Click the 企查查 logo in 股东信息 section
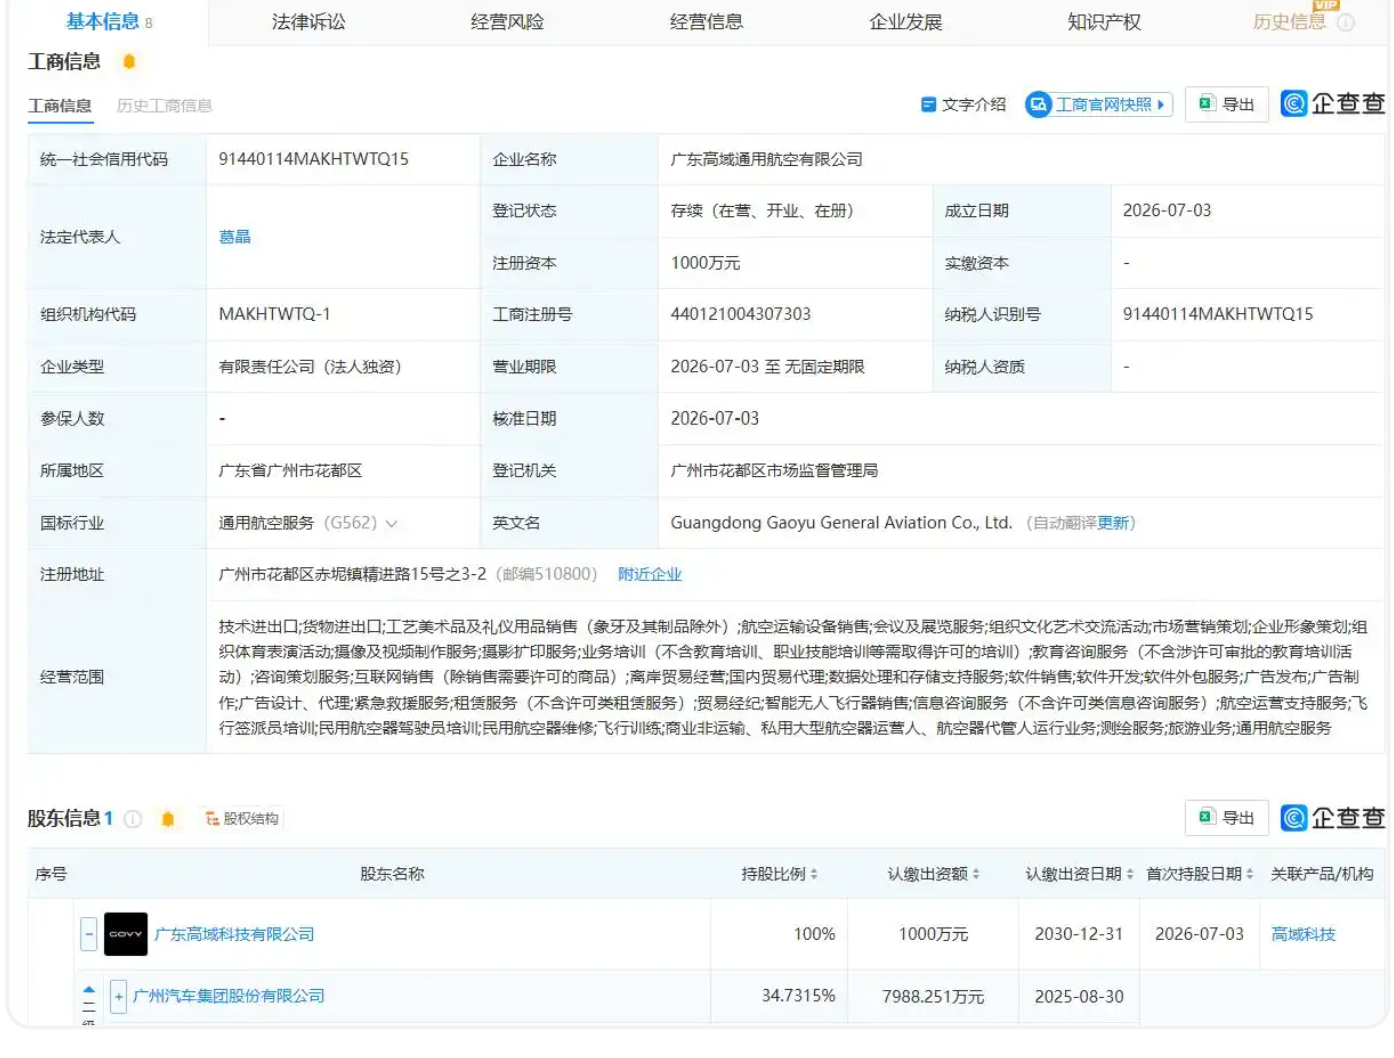The width and height of the screenshot is (1394, 1058). (x=1333, y=818)
